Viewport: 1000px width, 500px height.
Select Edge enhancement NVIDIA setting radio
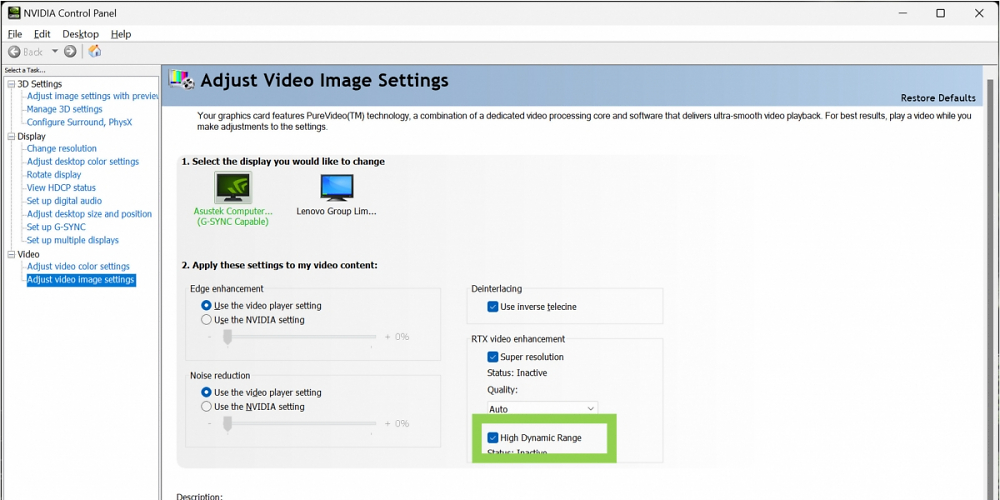206,320
